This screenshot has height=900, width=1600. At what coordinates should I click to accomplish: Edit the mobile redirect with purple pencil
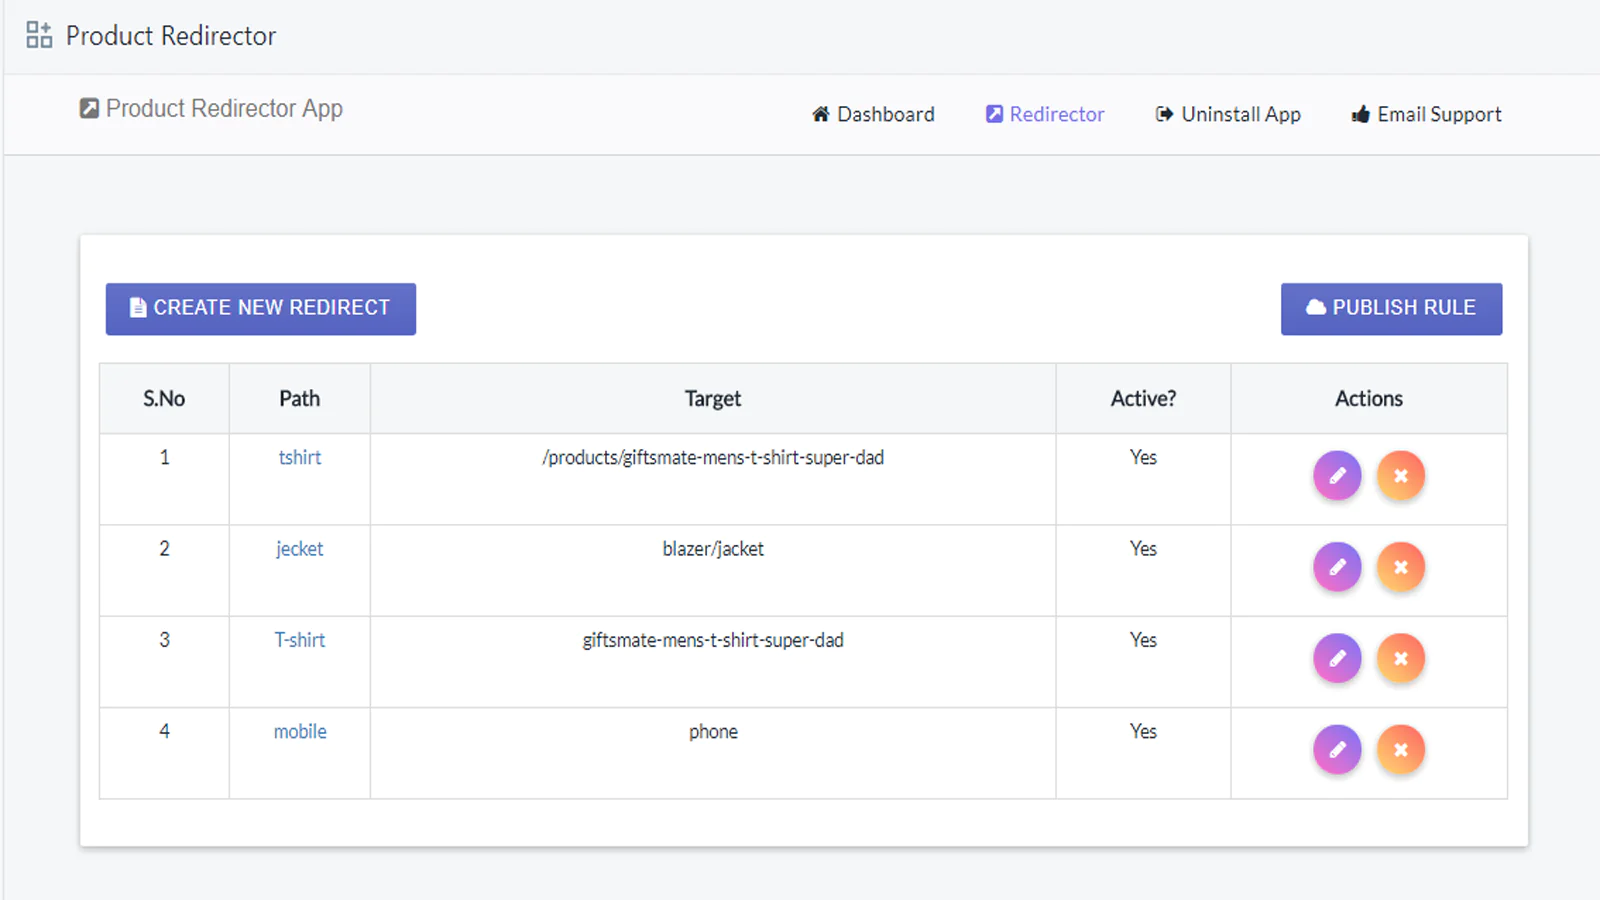(x=1337, y=750)
